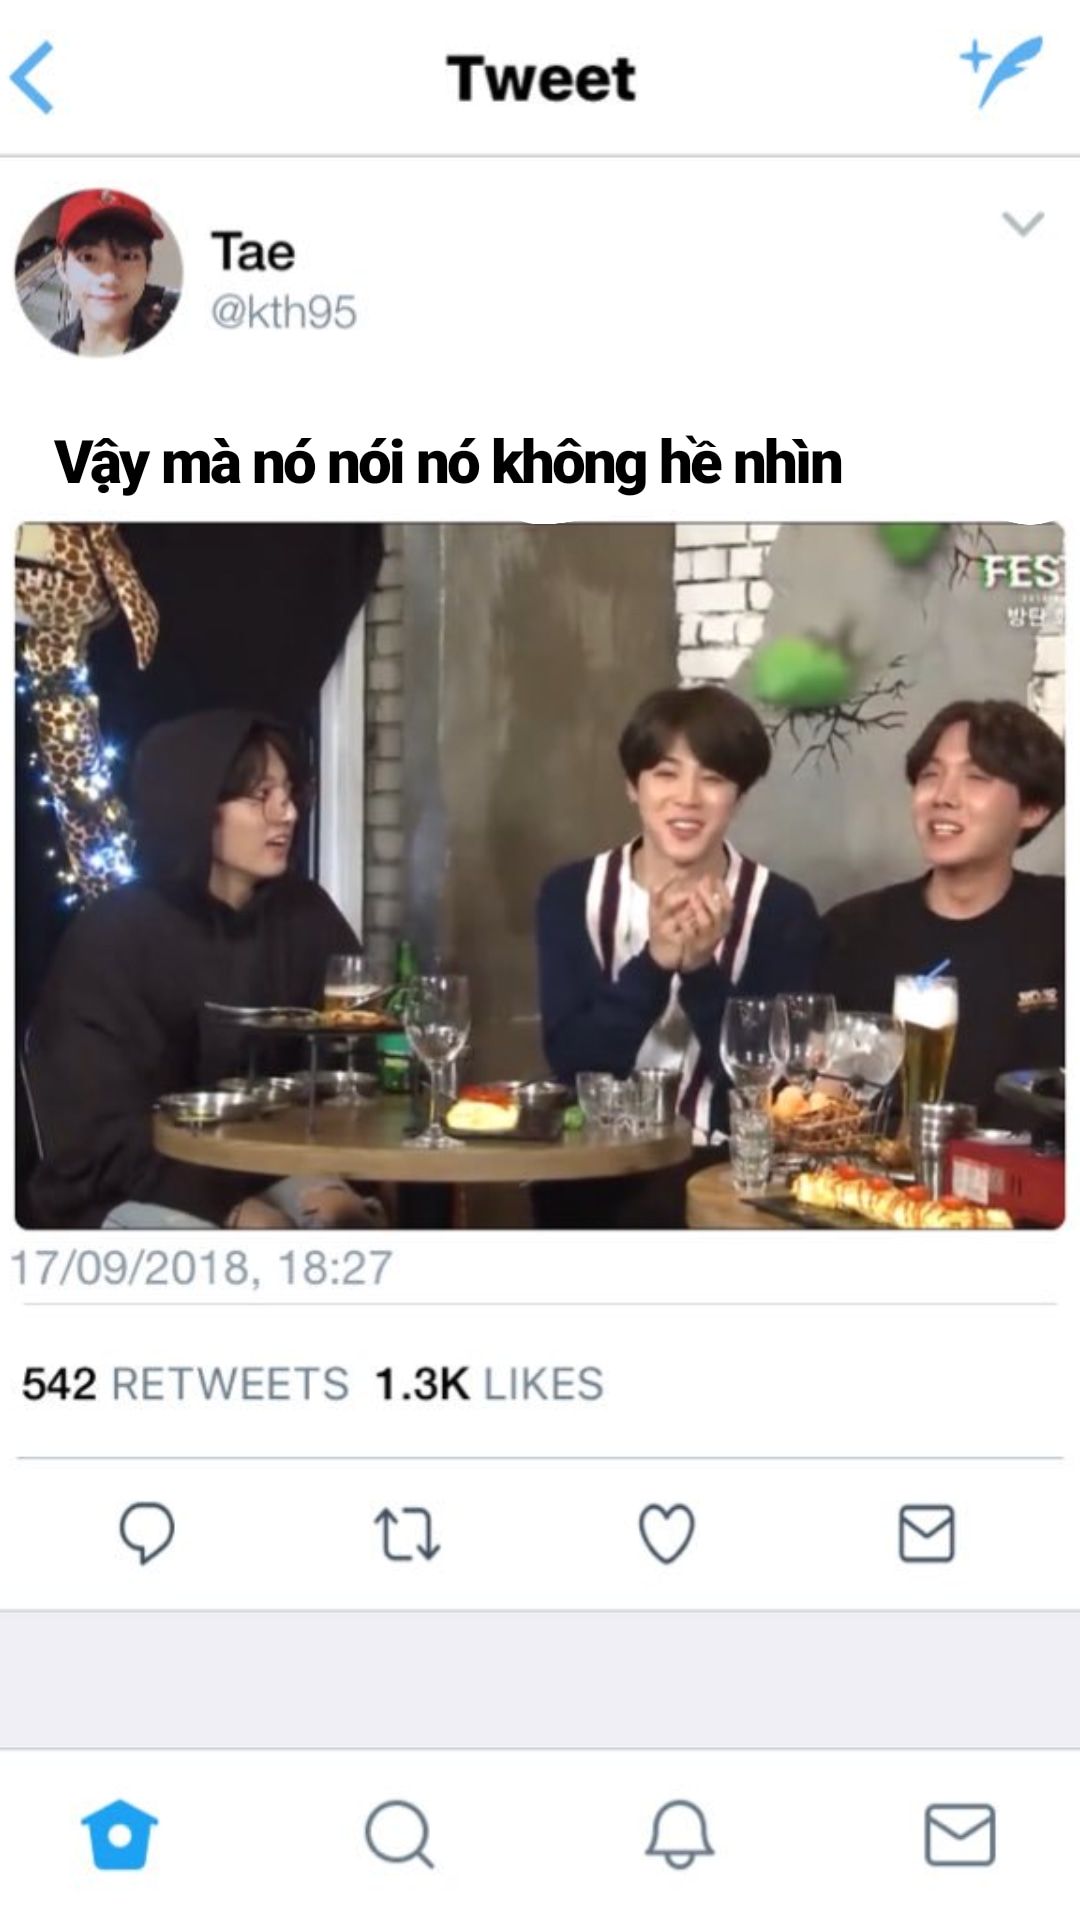Open Tae's profile picture
Image resolution: width=1080 pixels, height=1920 pixels.
pos(98,272)
